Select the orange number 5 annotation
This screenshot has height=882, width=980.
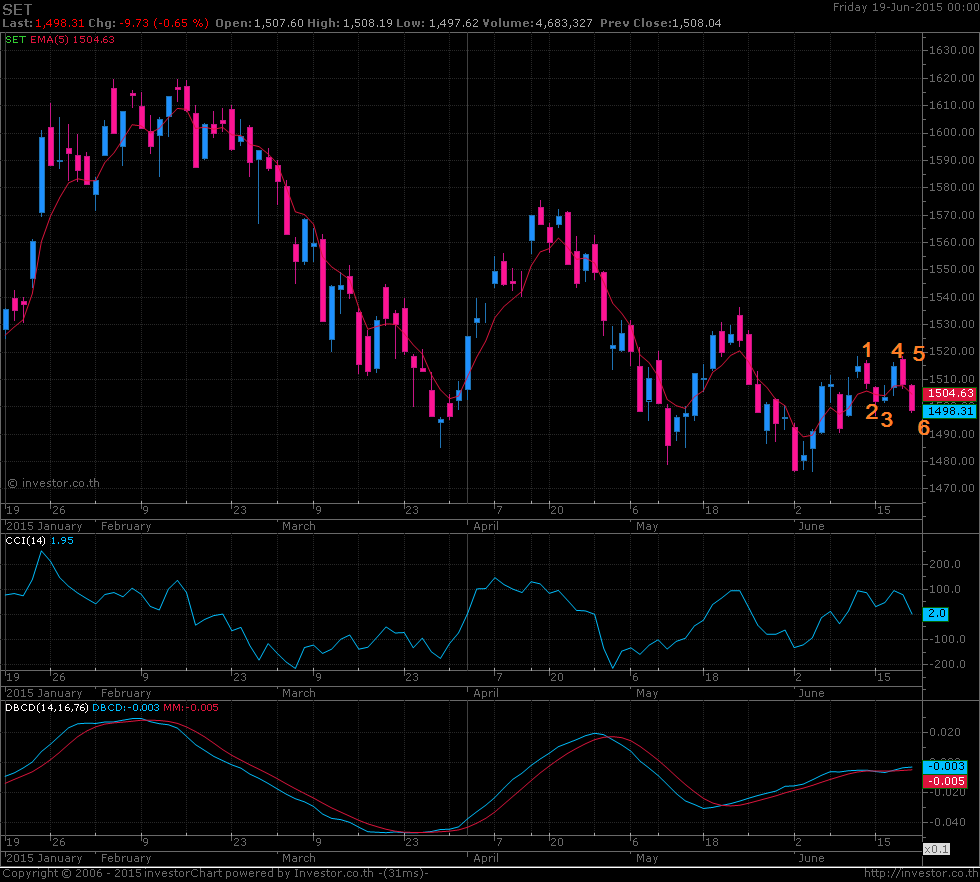[919, 354]
